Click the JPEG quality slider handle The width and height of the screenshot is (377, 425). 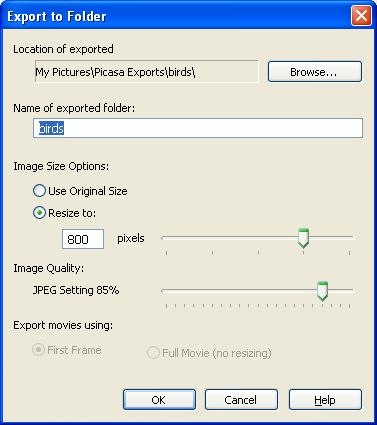tap(322, 291)
